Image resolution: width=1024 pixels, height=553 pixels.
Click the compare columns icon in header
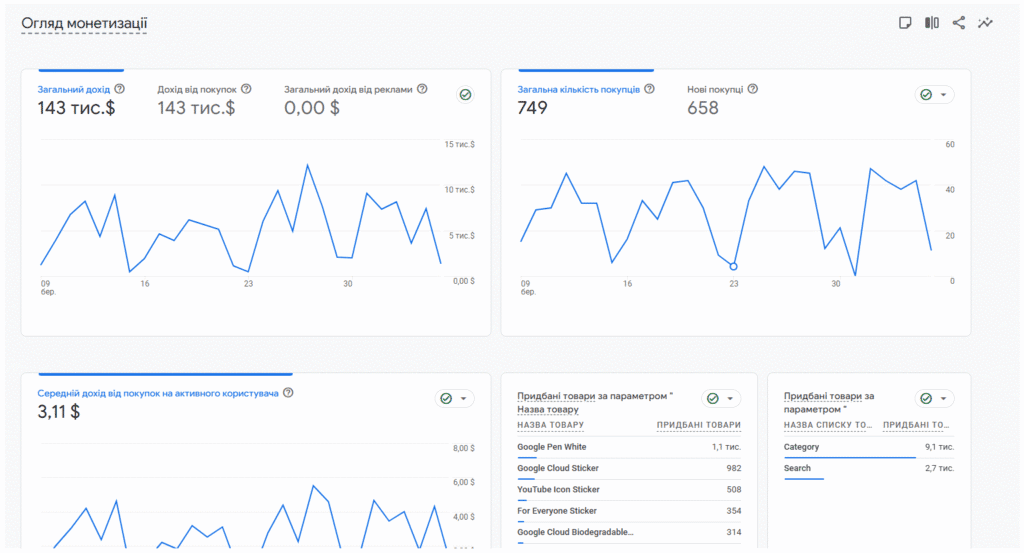click(x=932, y=23)
